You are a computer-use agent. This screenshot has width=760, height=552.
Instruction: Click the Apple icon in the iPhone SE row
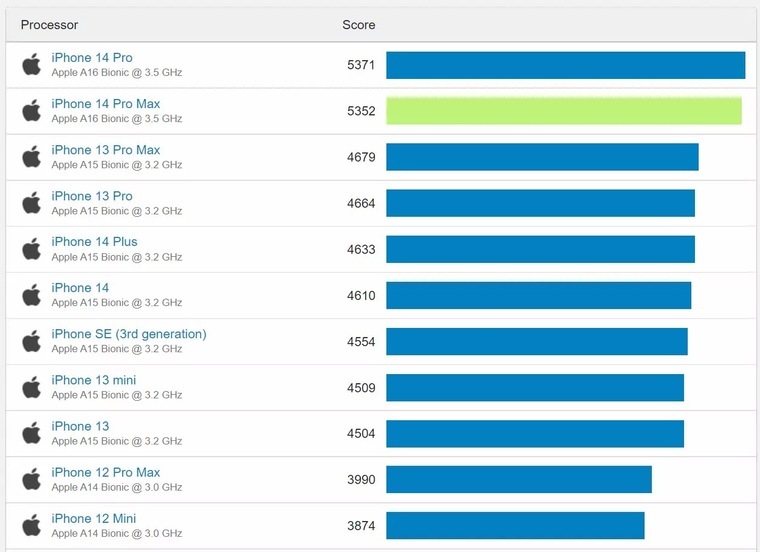click(x=32, y=341)
